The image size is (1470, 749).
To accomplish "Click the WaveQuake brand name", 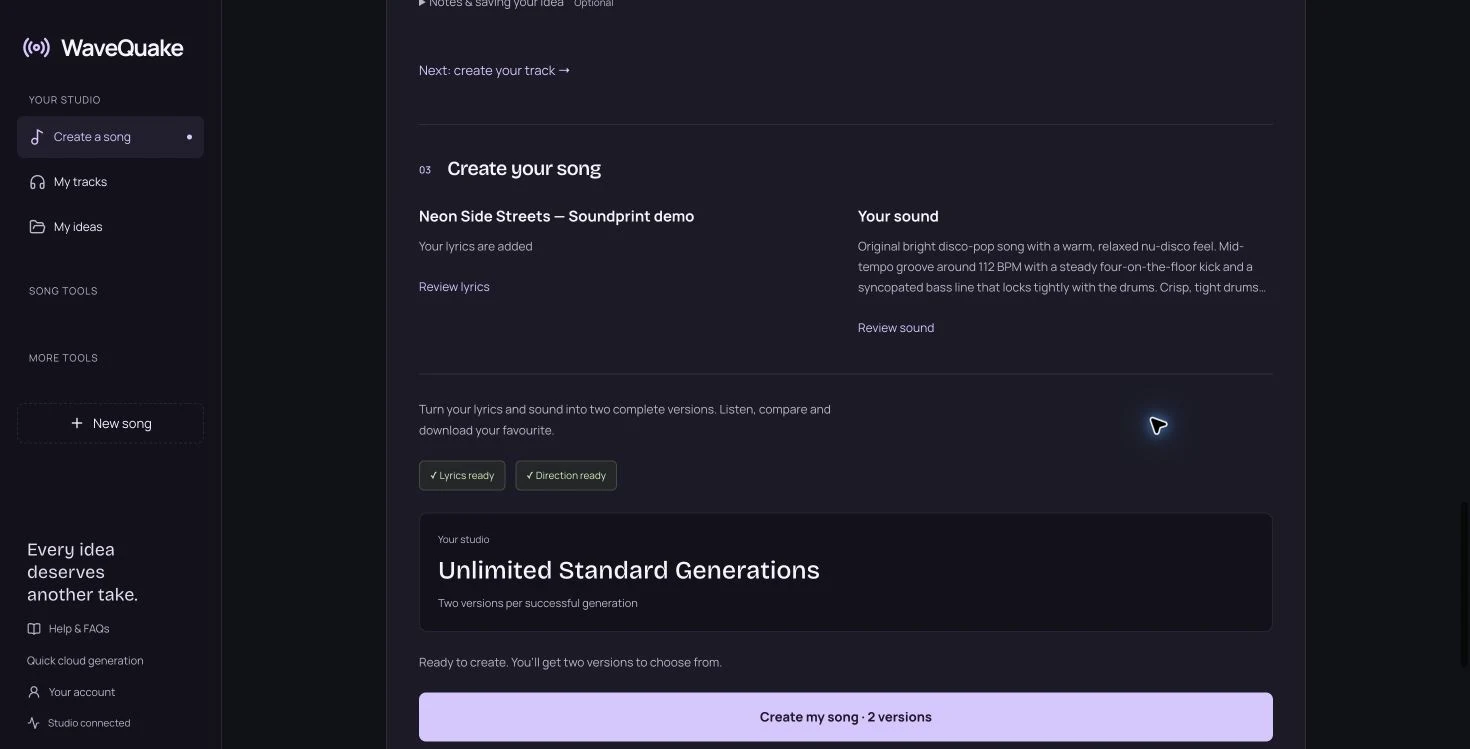I will point(122,48).
